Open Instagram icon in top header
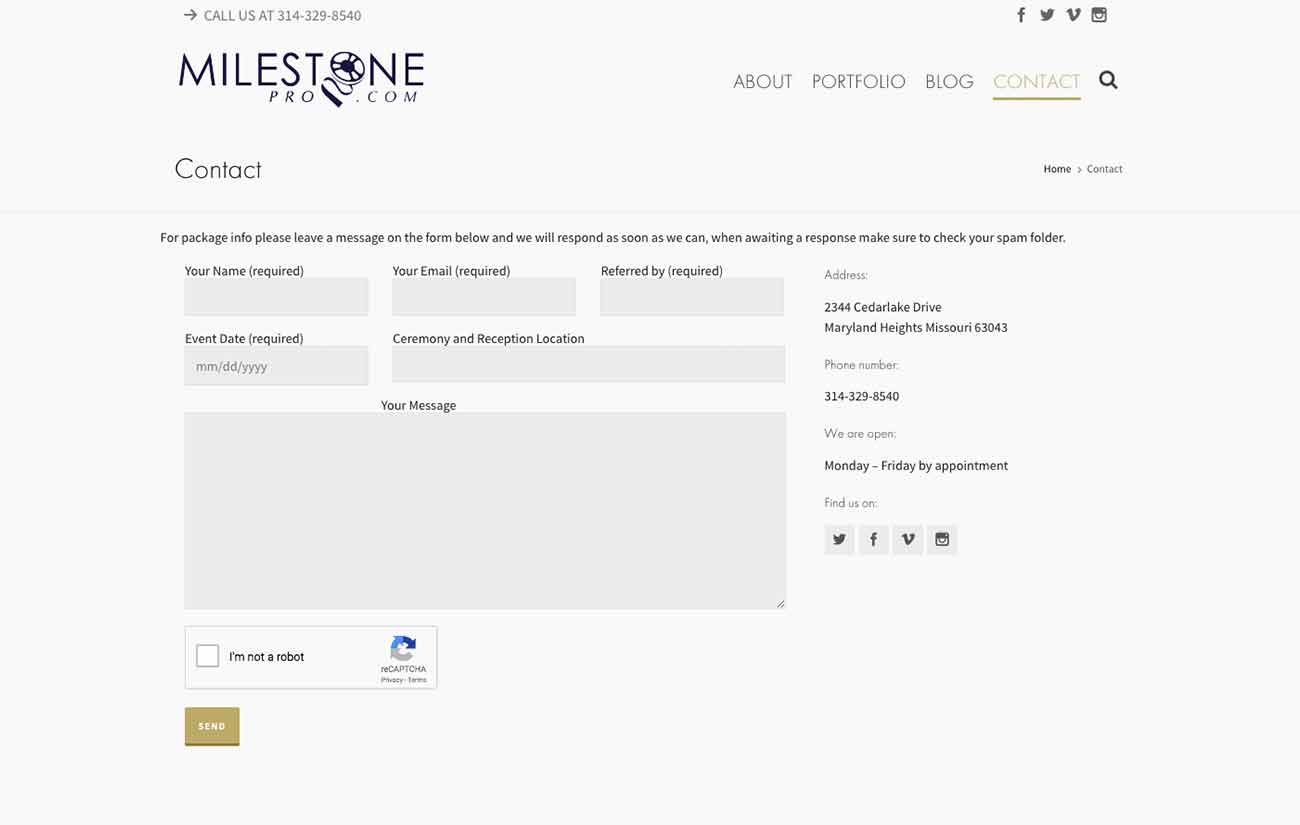1300x825 pixels. [1099, 15]
